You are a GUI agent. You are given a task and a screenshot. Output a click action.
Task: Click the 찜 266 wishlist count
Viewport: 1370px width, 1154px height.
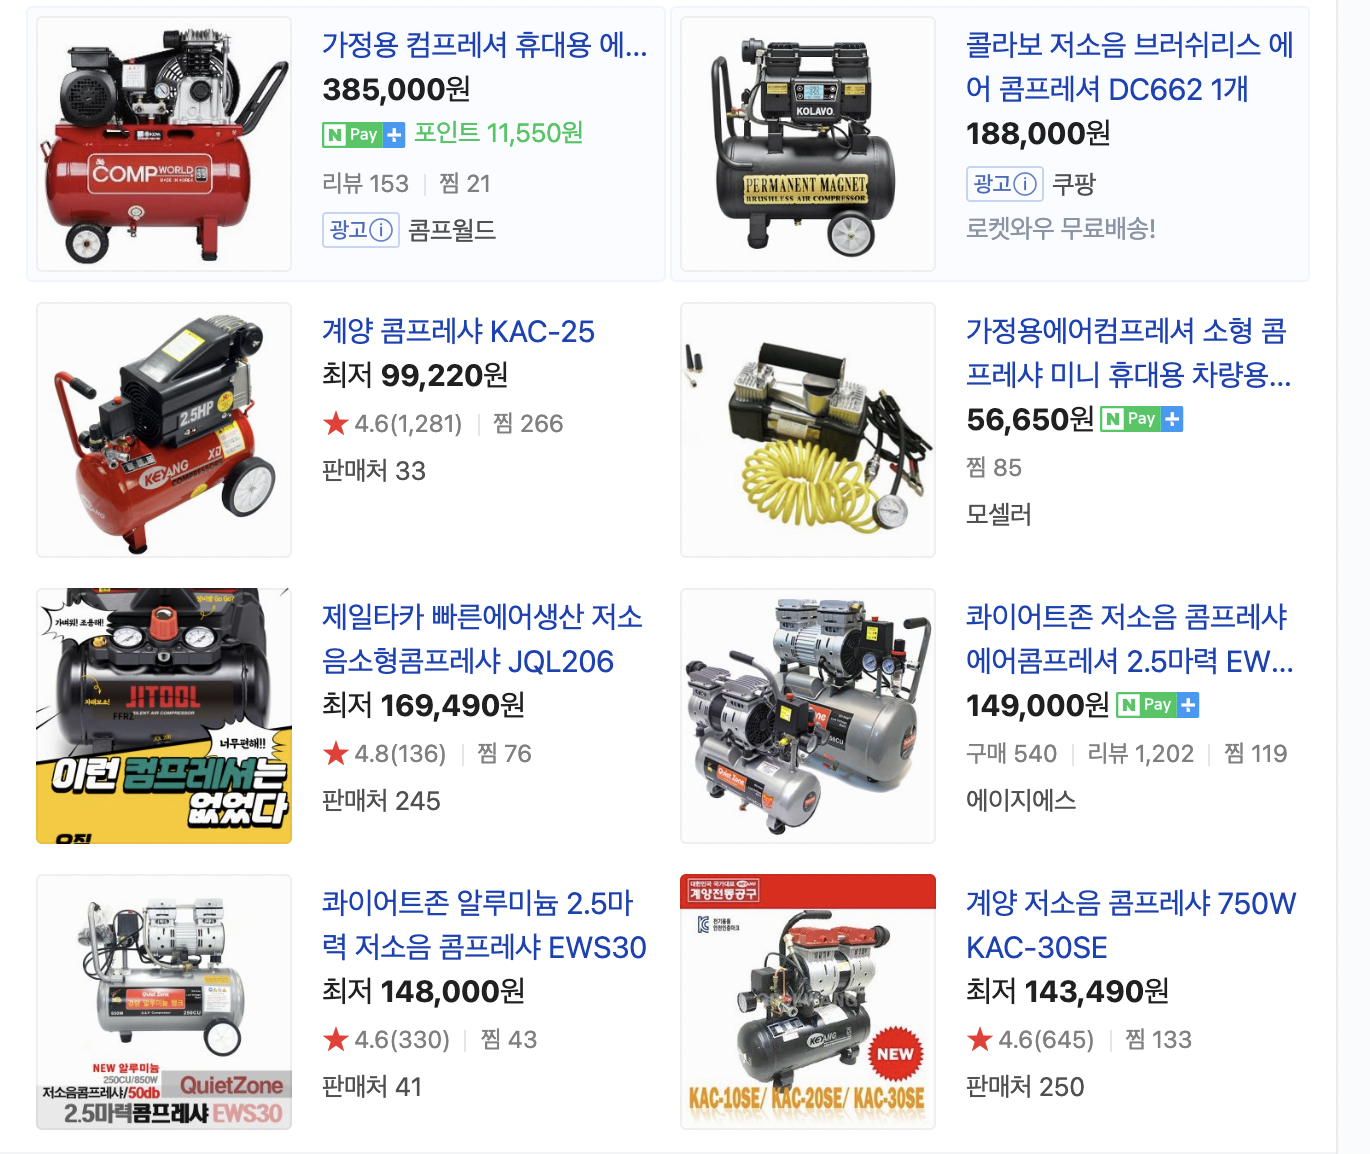click(x=528, y=423)
